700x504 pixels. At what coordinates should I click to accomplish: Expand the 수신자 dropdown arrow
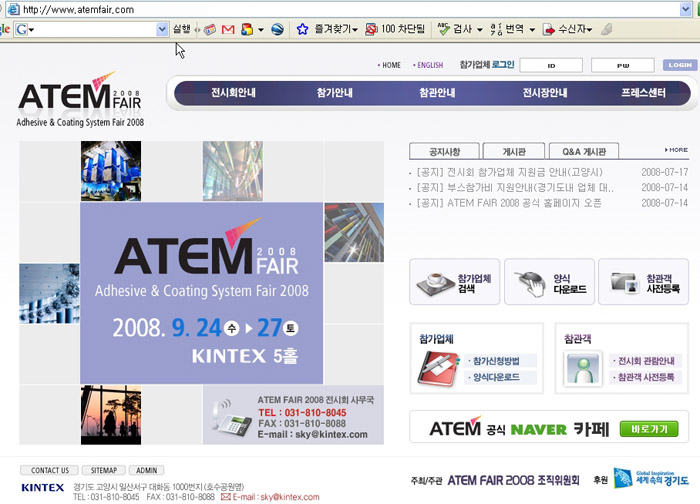pos(590,30)
